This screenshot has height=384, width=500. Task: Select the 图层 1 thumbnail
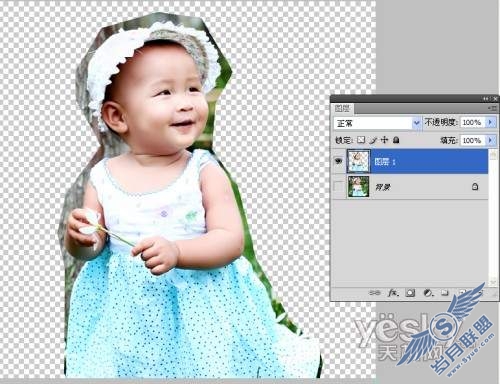click(x=359, y=161)
